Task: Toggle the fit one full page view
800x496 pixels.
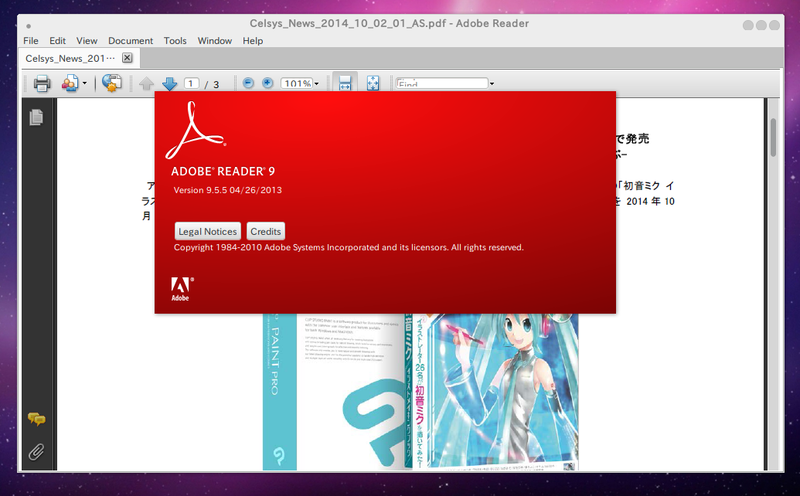Action: pyautogui.click(x=373, y=83)
